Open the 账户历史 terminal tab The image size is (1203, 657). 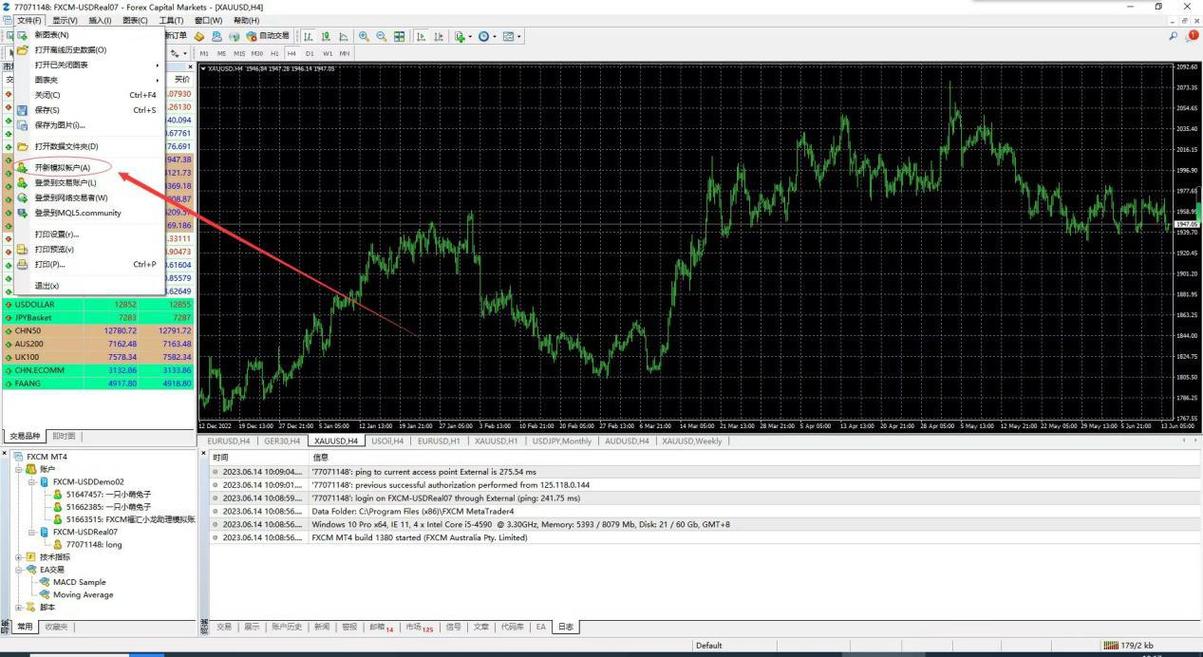click(x=286, y=627)
